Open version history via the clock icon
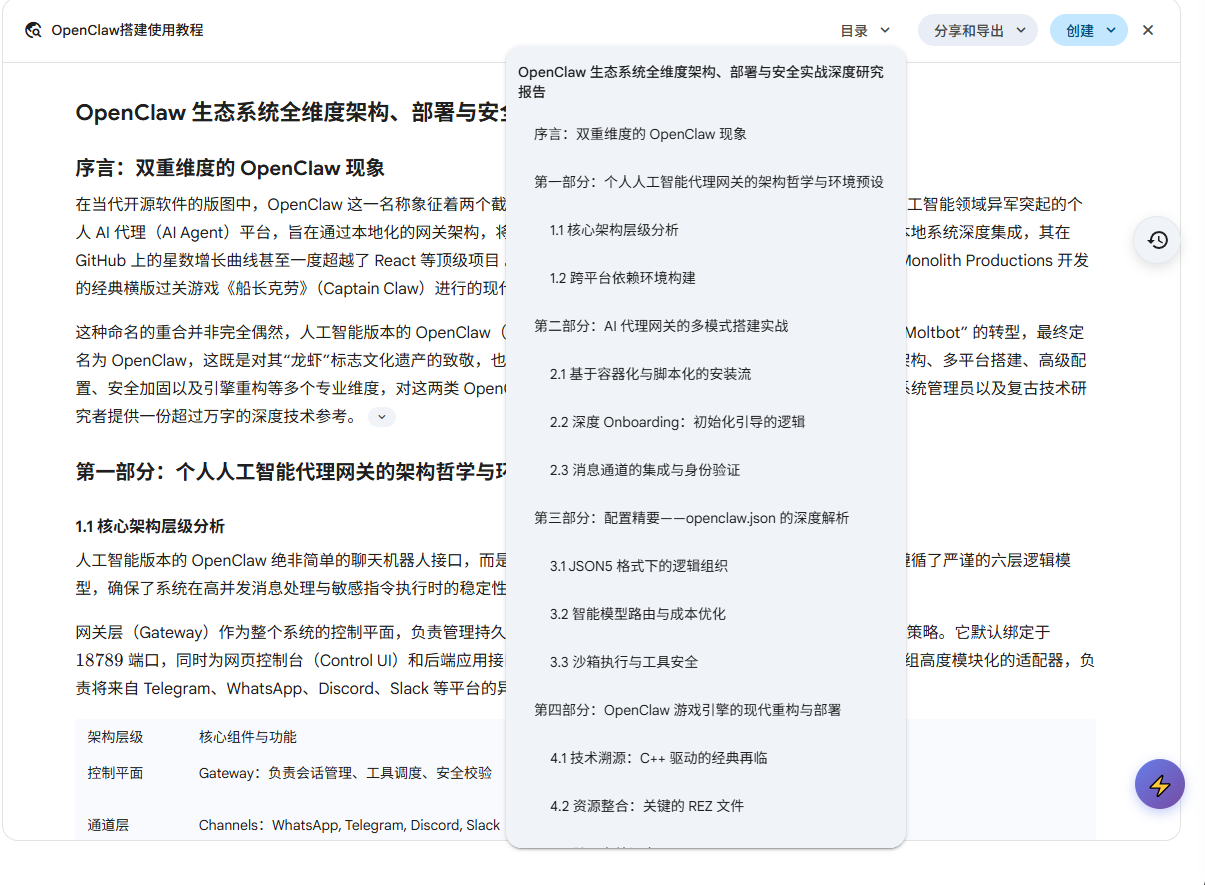The image size is (1205, 885). coord(1157,241)
